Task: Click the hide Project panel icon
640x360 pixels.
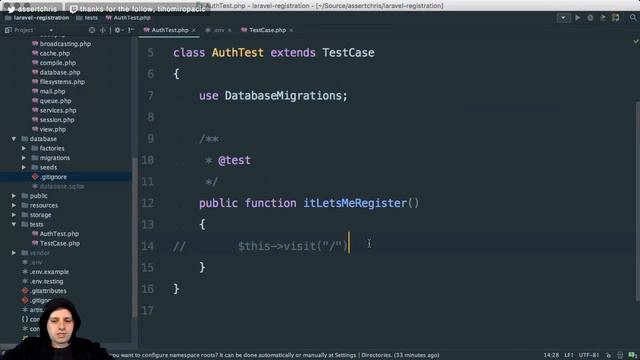Action: pyautogui.click(x=131, y=30)
